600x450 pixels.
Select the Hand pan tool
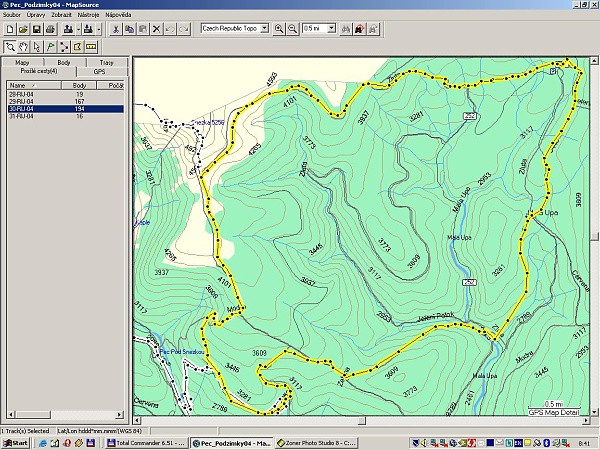point(23,47)
